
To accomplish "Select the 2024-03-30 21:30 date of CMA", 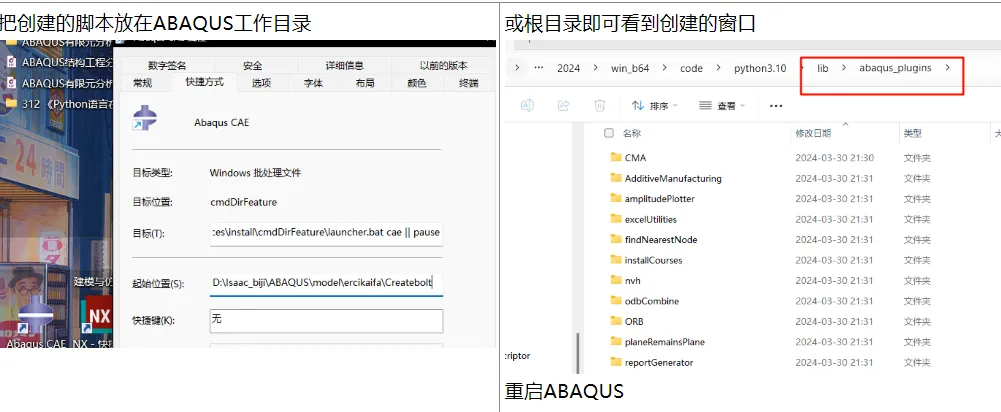I will (834, 158).
